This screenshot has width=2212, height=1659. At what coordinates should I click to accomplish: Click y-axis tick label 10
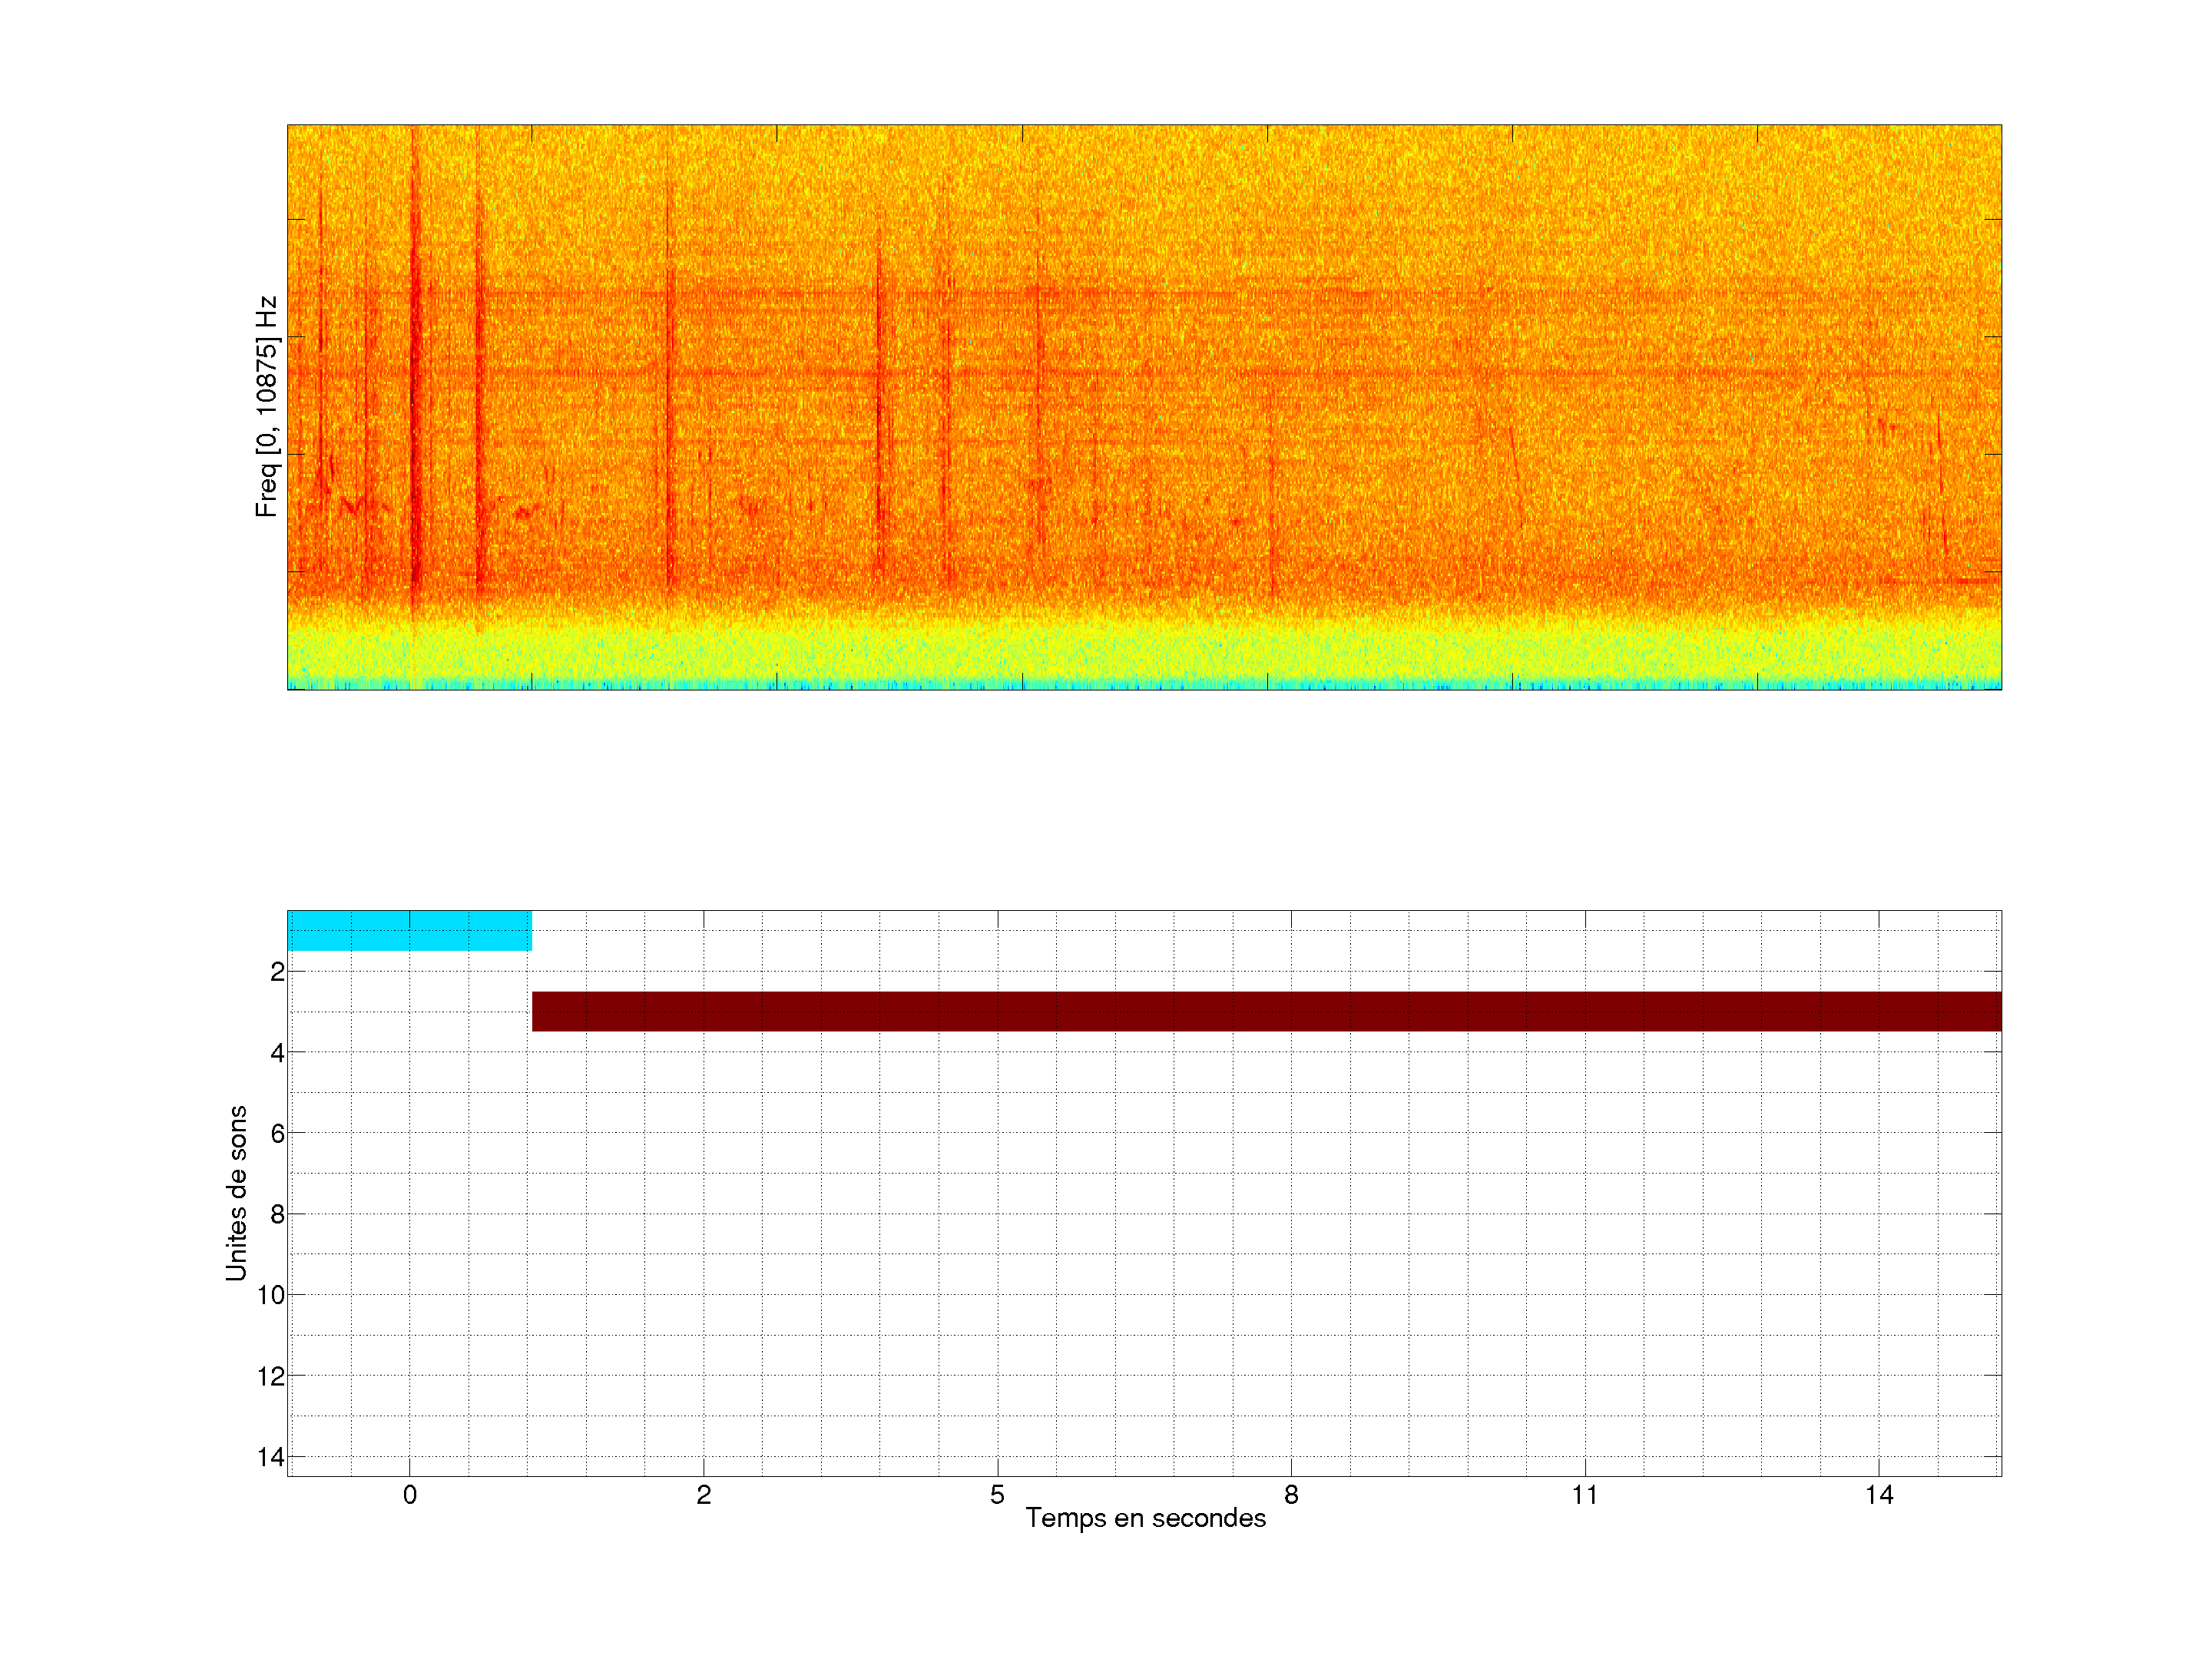271,1295
